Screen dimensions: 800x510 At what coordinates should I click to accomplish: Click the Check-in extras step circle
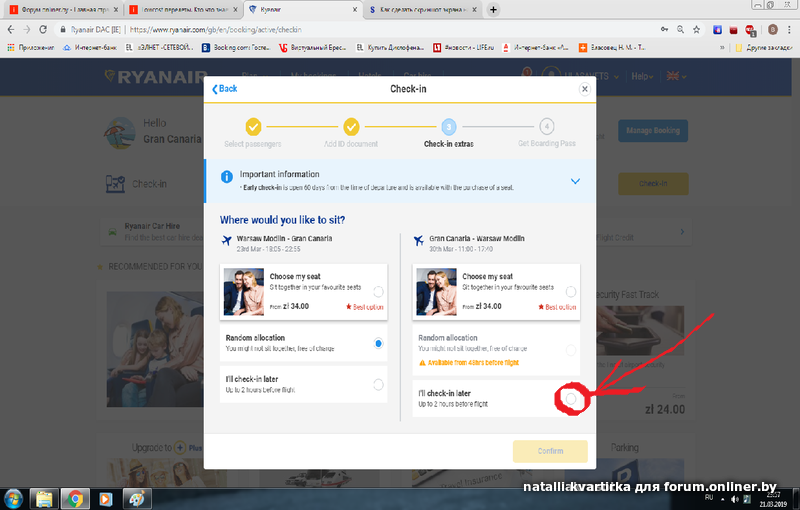coord(449,126)
